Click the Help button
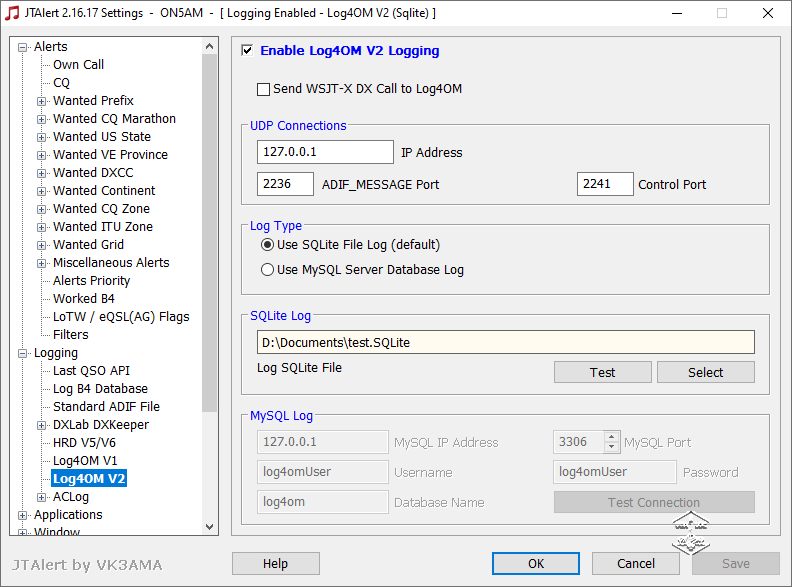Image resolution: width=792 pixels, height=587 pixels. coord(276,563)
